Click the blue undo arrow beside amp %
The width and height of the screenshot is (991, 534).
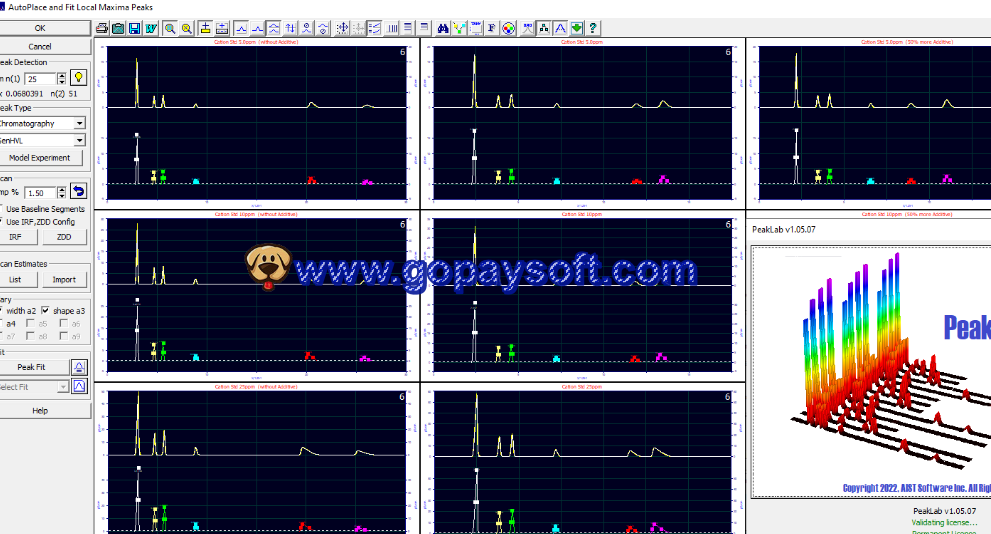[x=78, y=191]
